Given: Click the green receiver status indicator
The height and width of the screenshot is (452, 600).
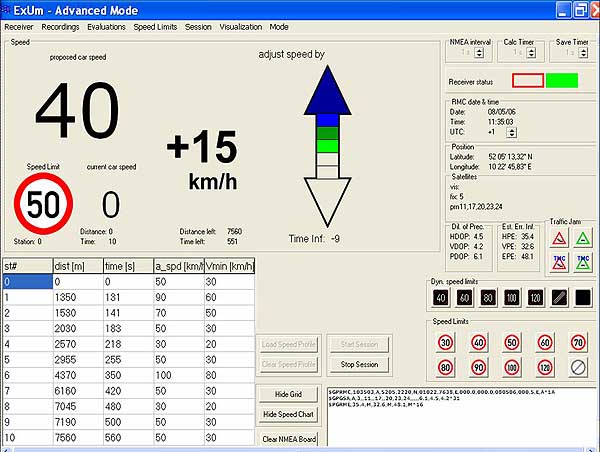Looking at the screenshot, I should click(563, 79).
